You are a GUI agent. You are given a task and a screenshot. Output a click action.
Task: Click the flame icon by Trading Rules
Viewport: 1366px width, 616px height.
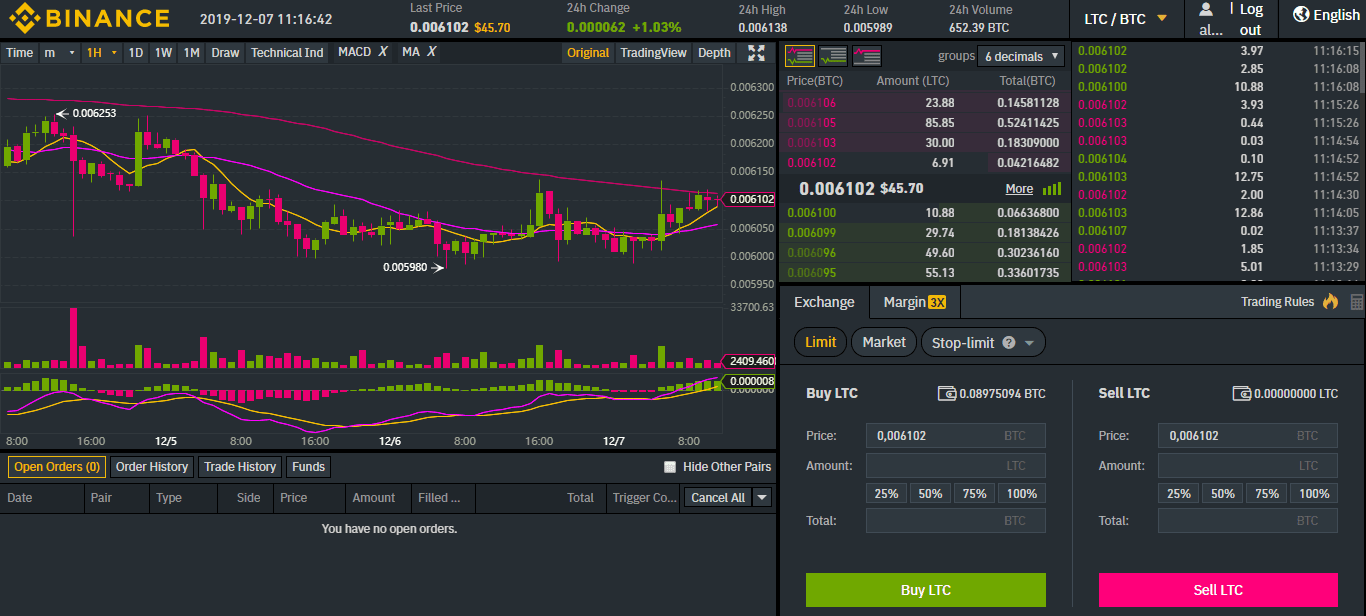[x=1330, y=301]
